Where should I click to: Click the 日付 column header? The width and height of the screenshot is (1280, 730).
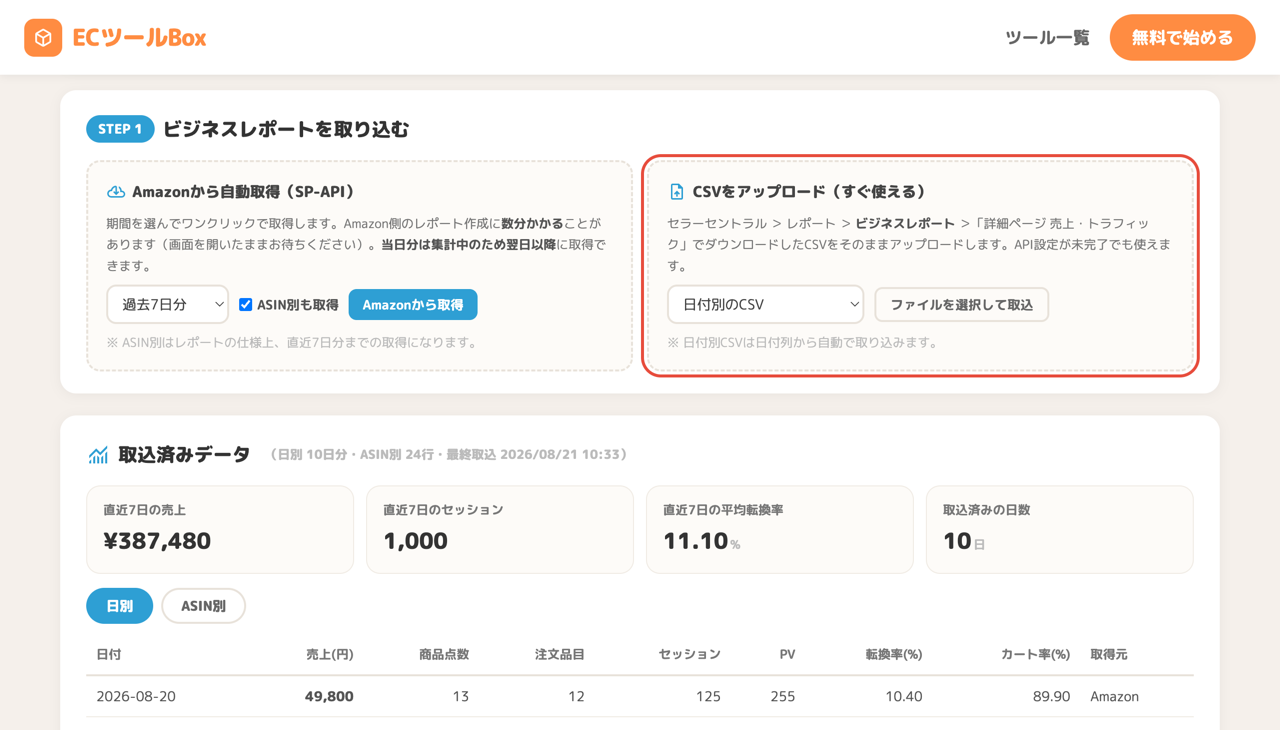pyautogui.click(x=109, y=654)
